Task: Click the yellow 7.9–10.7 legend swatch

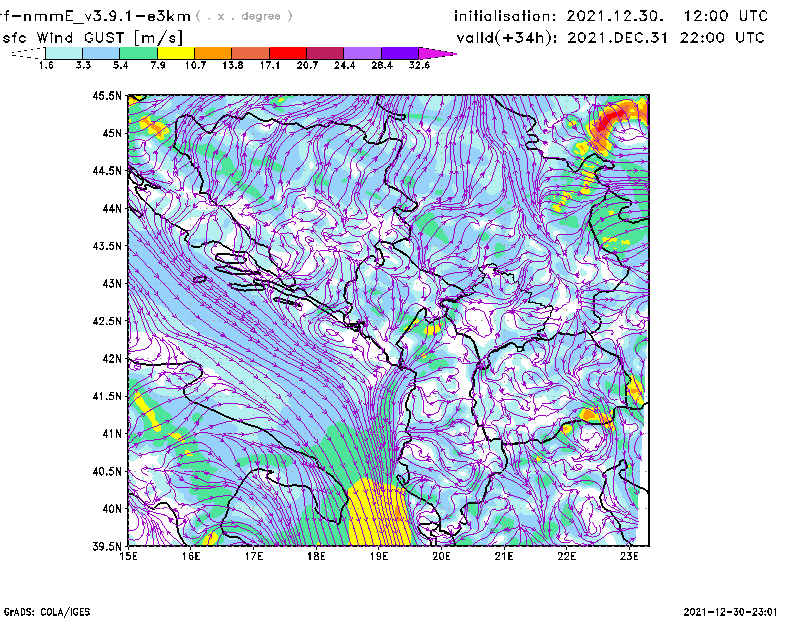Action: 176,53
